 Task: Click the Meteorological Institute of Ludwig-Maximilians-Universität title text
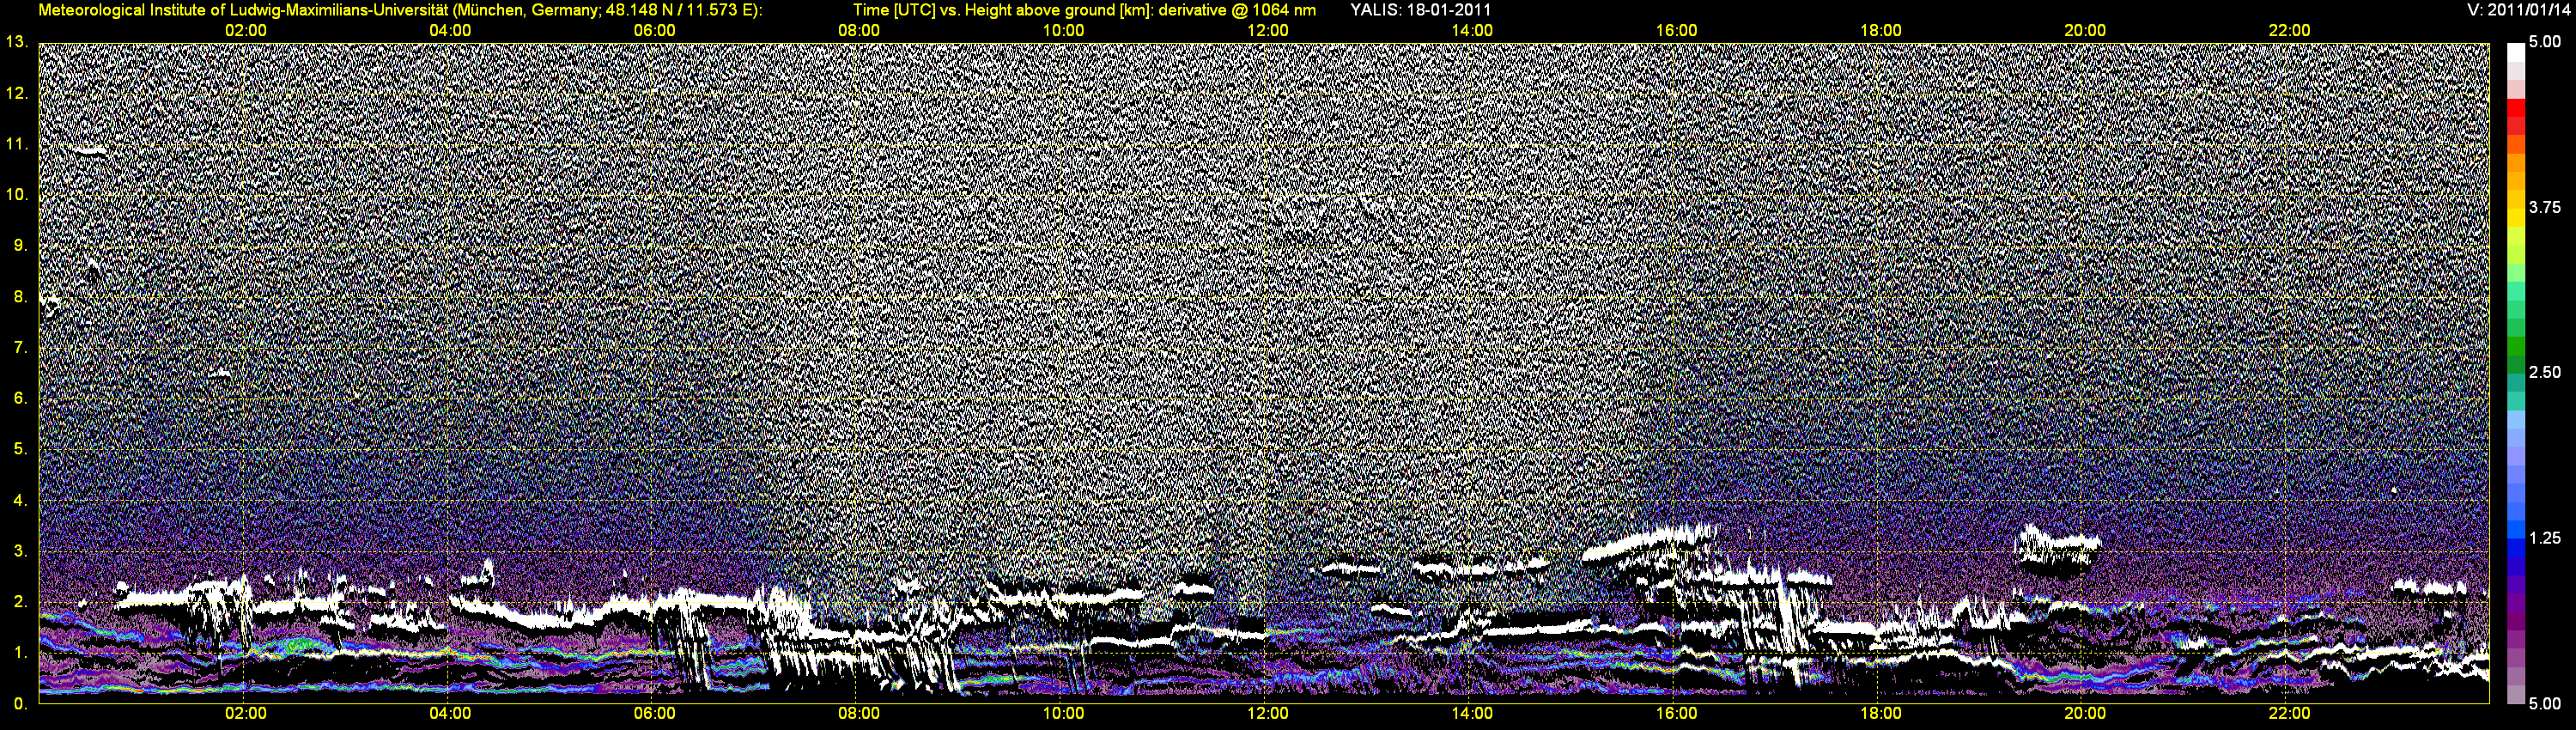pyautogui.click(x=401, y=10)
